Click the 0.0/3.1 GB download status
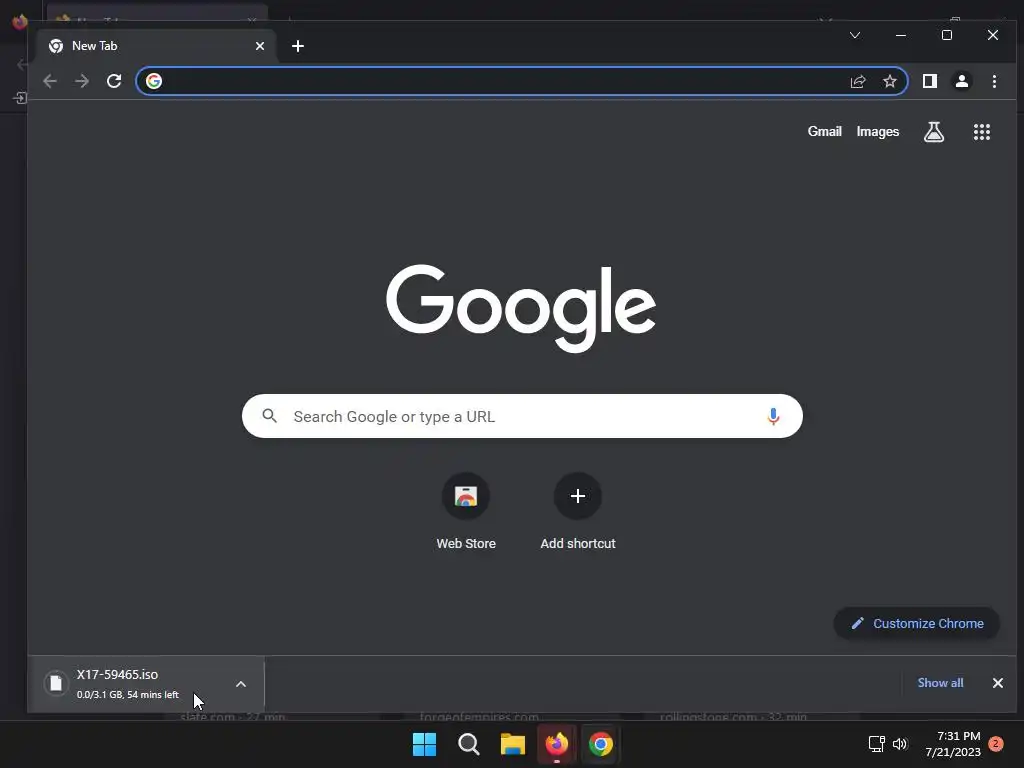This screenshot has width=1024, height=768. [127, 695]
